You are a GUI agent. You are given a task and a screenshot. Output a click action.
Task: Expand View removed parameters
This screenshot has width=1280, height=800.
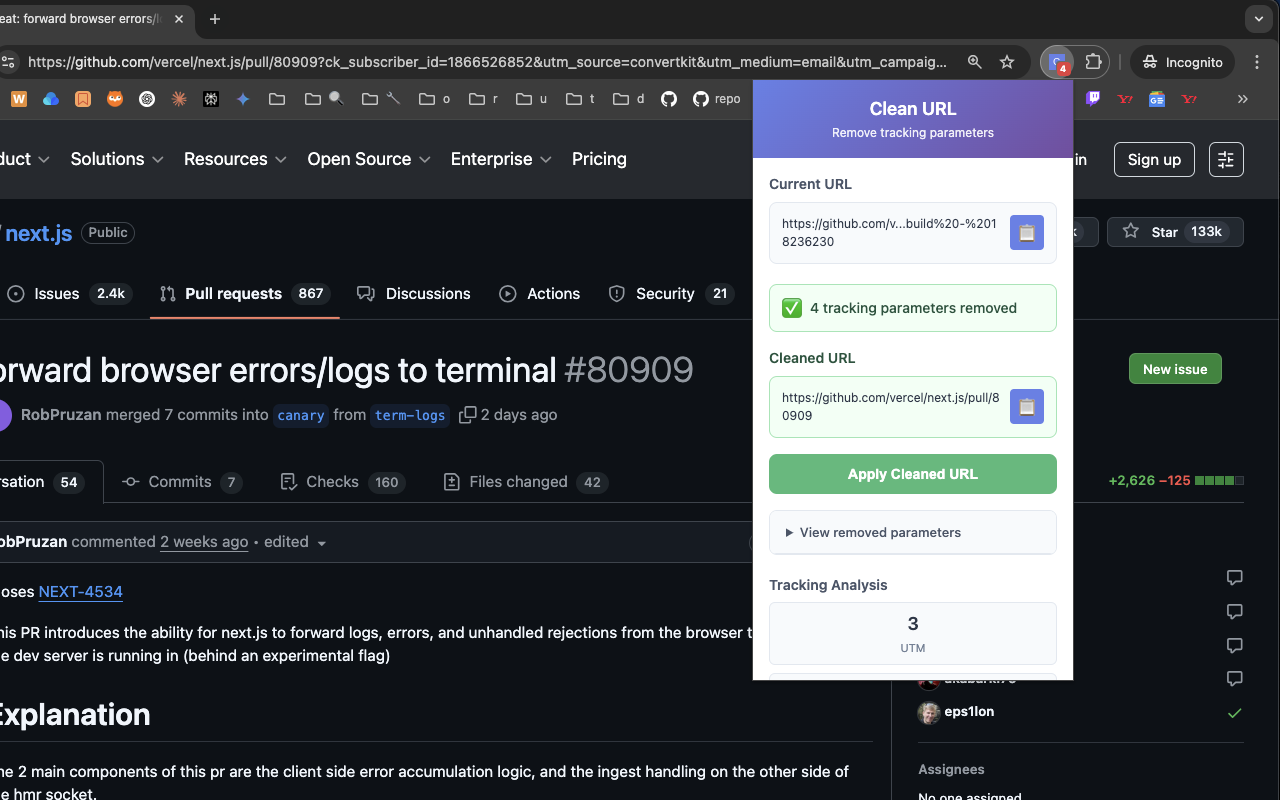click(x=912, y=532)
